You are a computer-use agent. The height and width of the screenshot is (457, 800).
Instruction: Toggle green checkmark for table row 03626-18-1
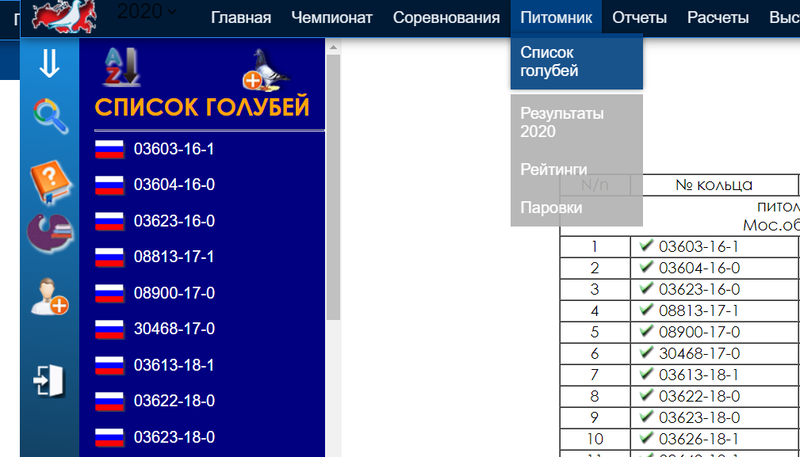(646, 439)
